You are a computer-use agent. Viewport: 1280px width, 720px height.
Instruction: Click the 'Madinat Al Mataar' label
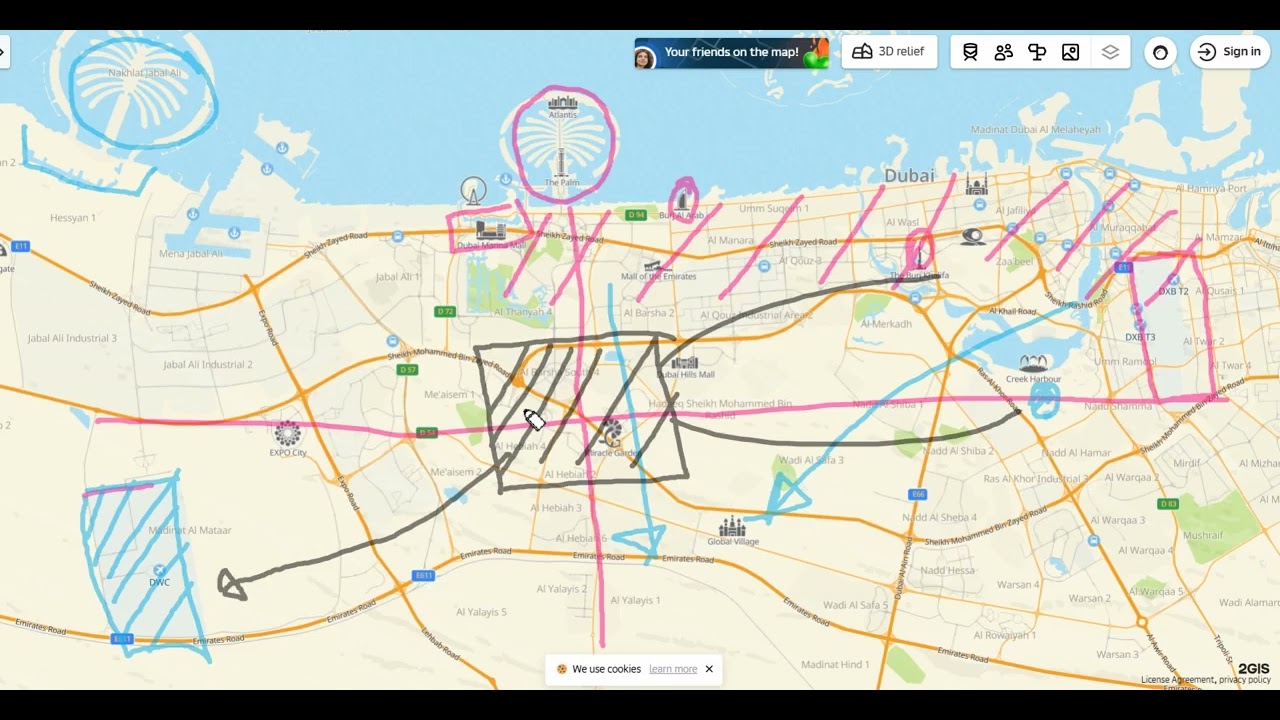tap(190, 530)
